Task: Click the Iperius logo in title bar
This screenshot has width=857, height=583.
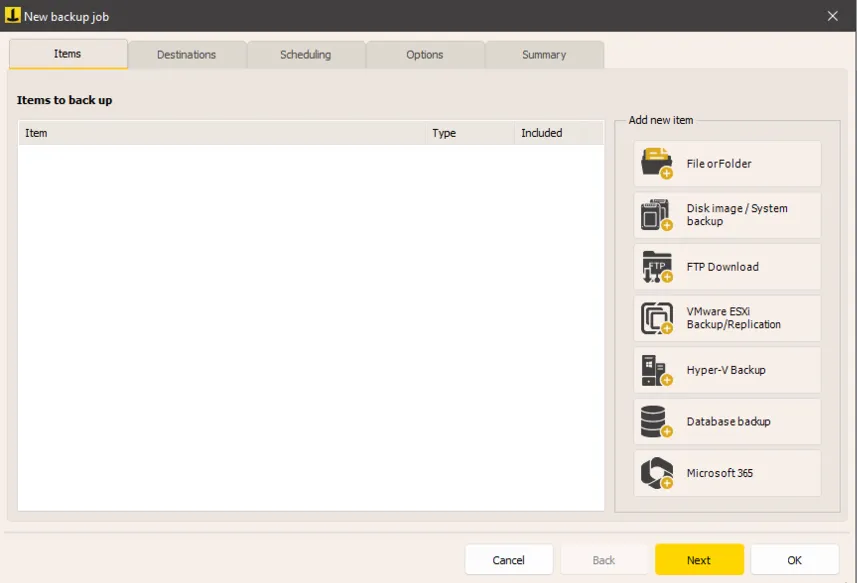Action: tap(12, 15)
